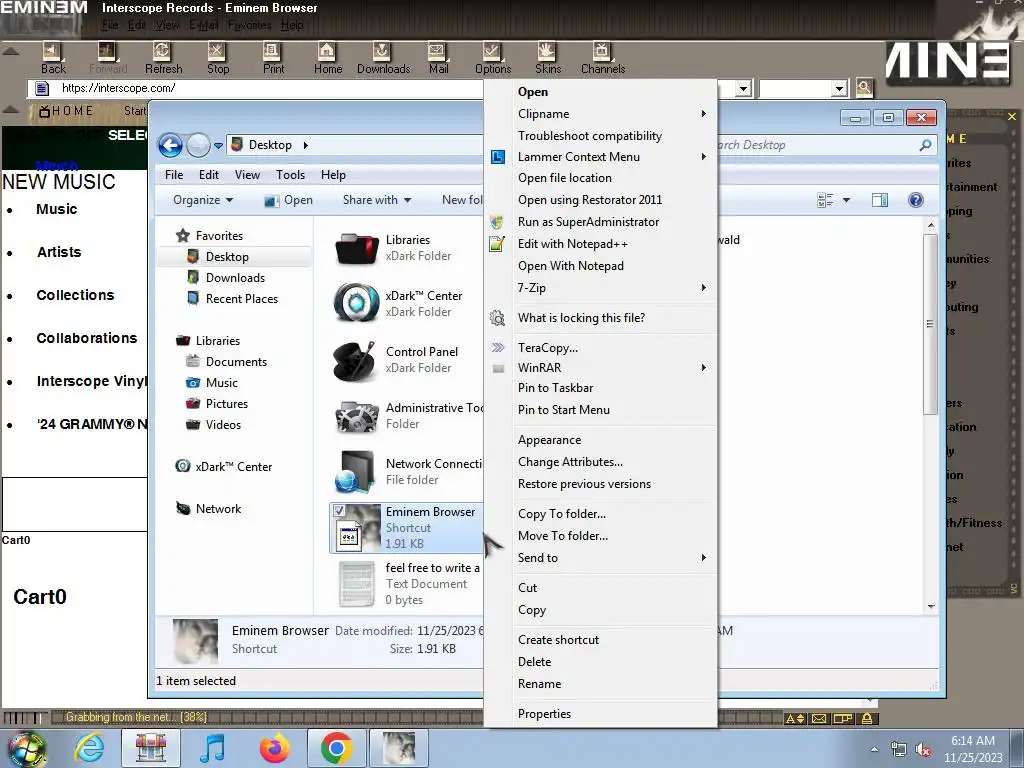The height and width of the screenshot is (768, 1024).
Task: Open the browser search box dropdown arrow
Action: 840,88
